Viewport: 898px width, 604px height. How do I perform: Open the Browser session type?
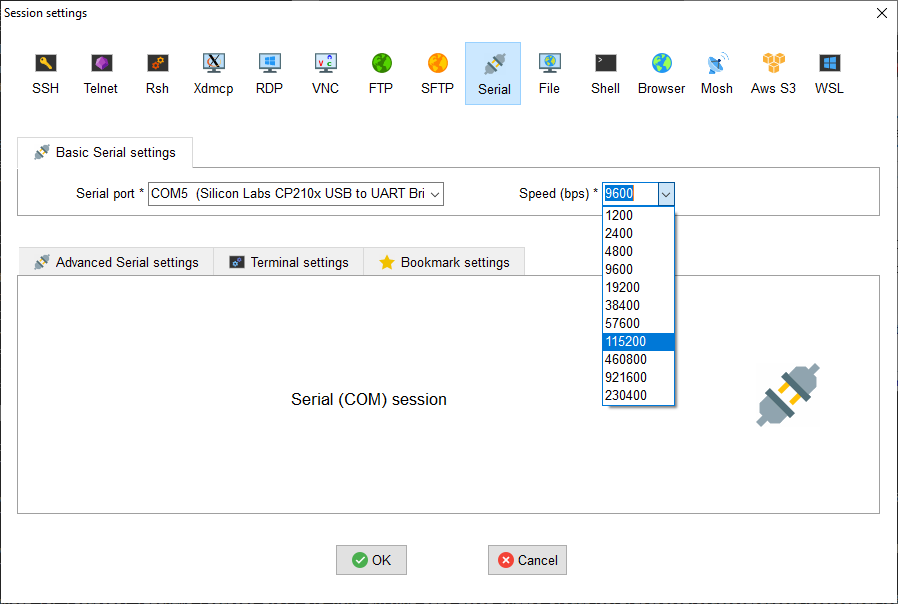point(661,73)
